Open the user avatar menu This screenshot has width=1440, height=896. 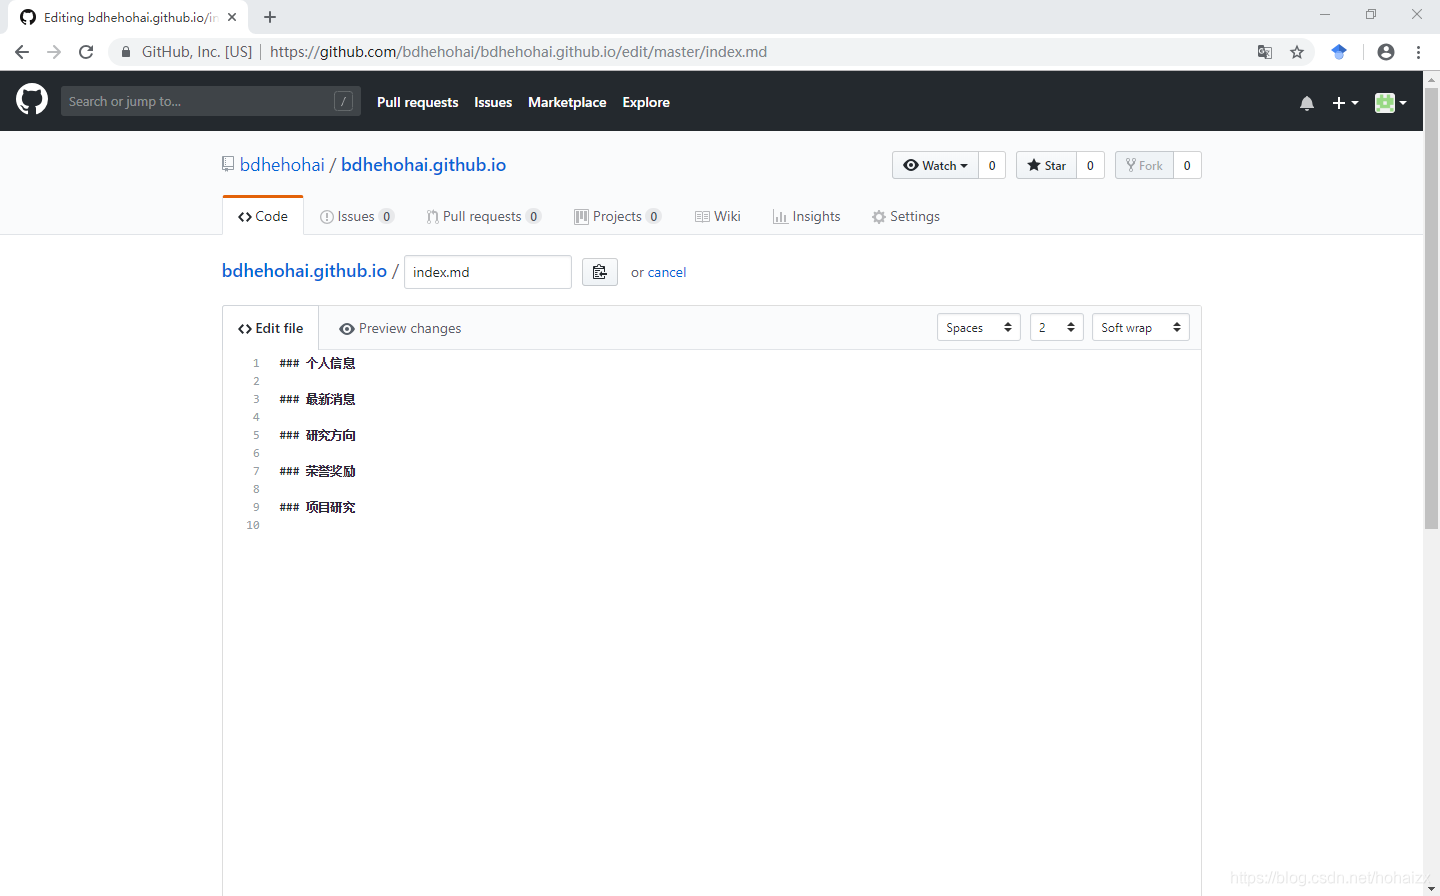[x=1391, y=103]
